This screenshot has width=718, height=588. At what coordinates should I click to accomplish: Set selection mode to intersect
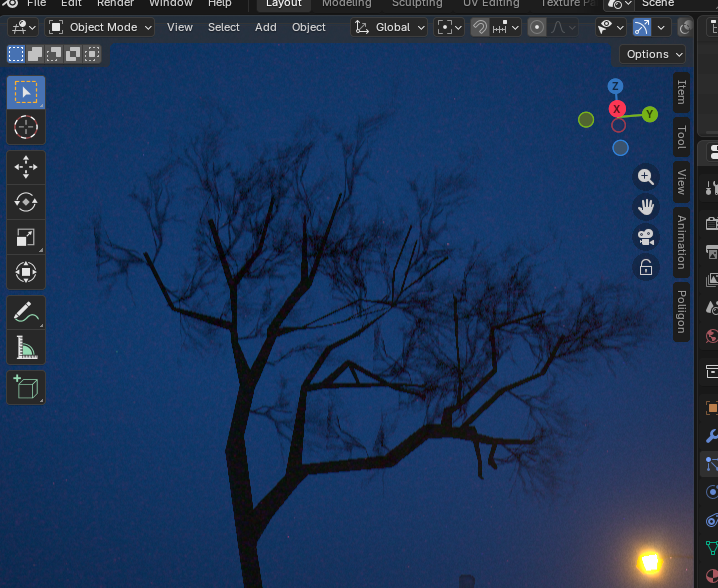point(92,54)
